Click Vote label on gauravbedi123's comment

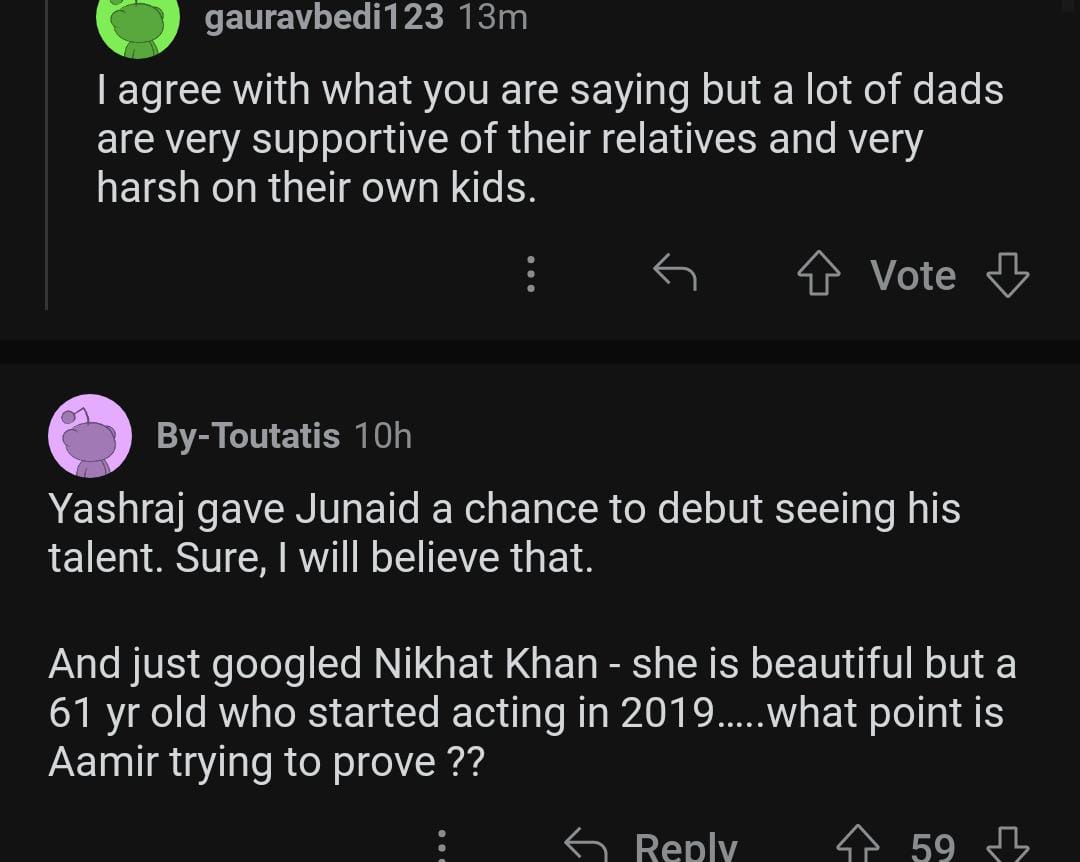click(x=912, y=275)
